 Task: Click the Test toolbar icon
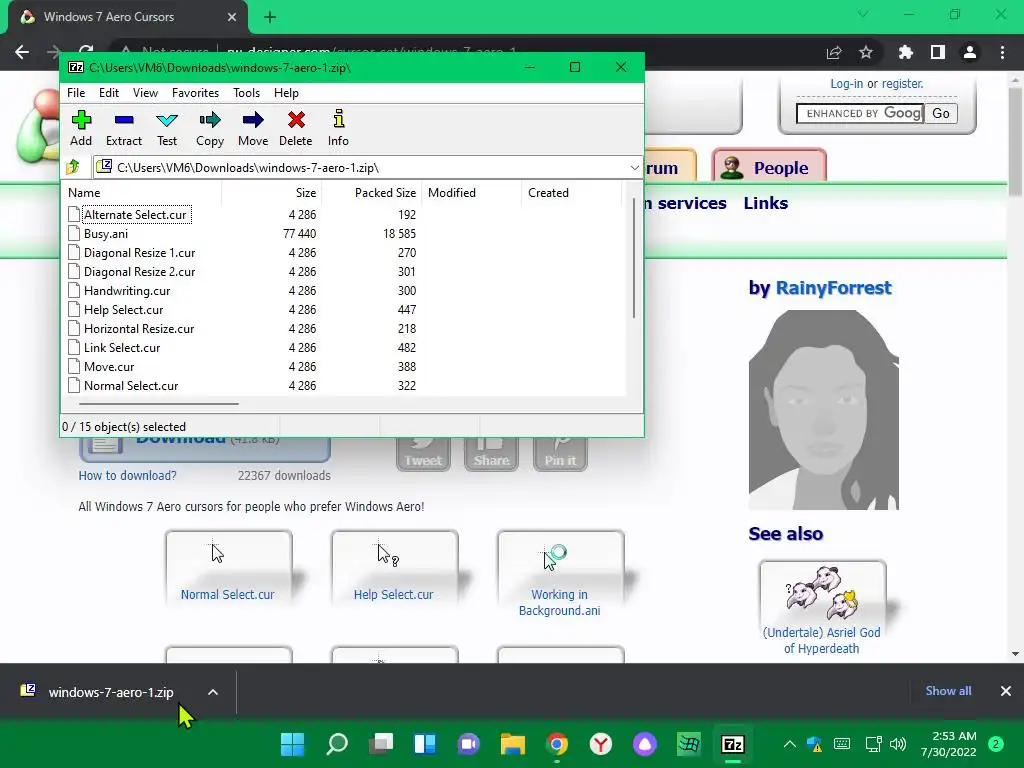coord(167,128)
